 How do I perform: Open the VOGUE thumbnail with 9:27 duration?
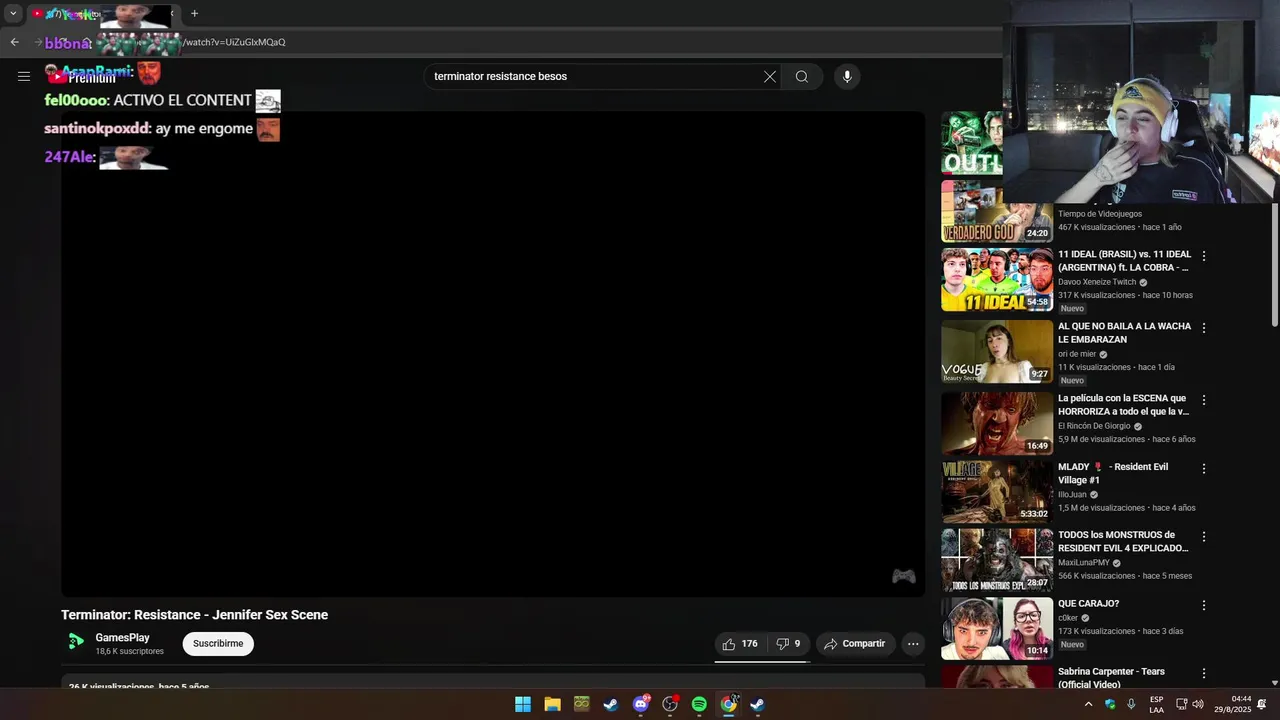(x=997, y=351)
